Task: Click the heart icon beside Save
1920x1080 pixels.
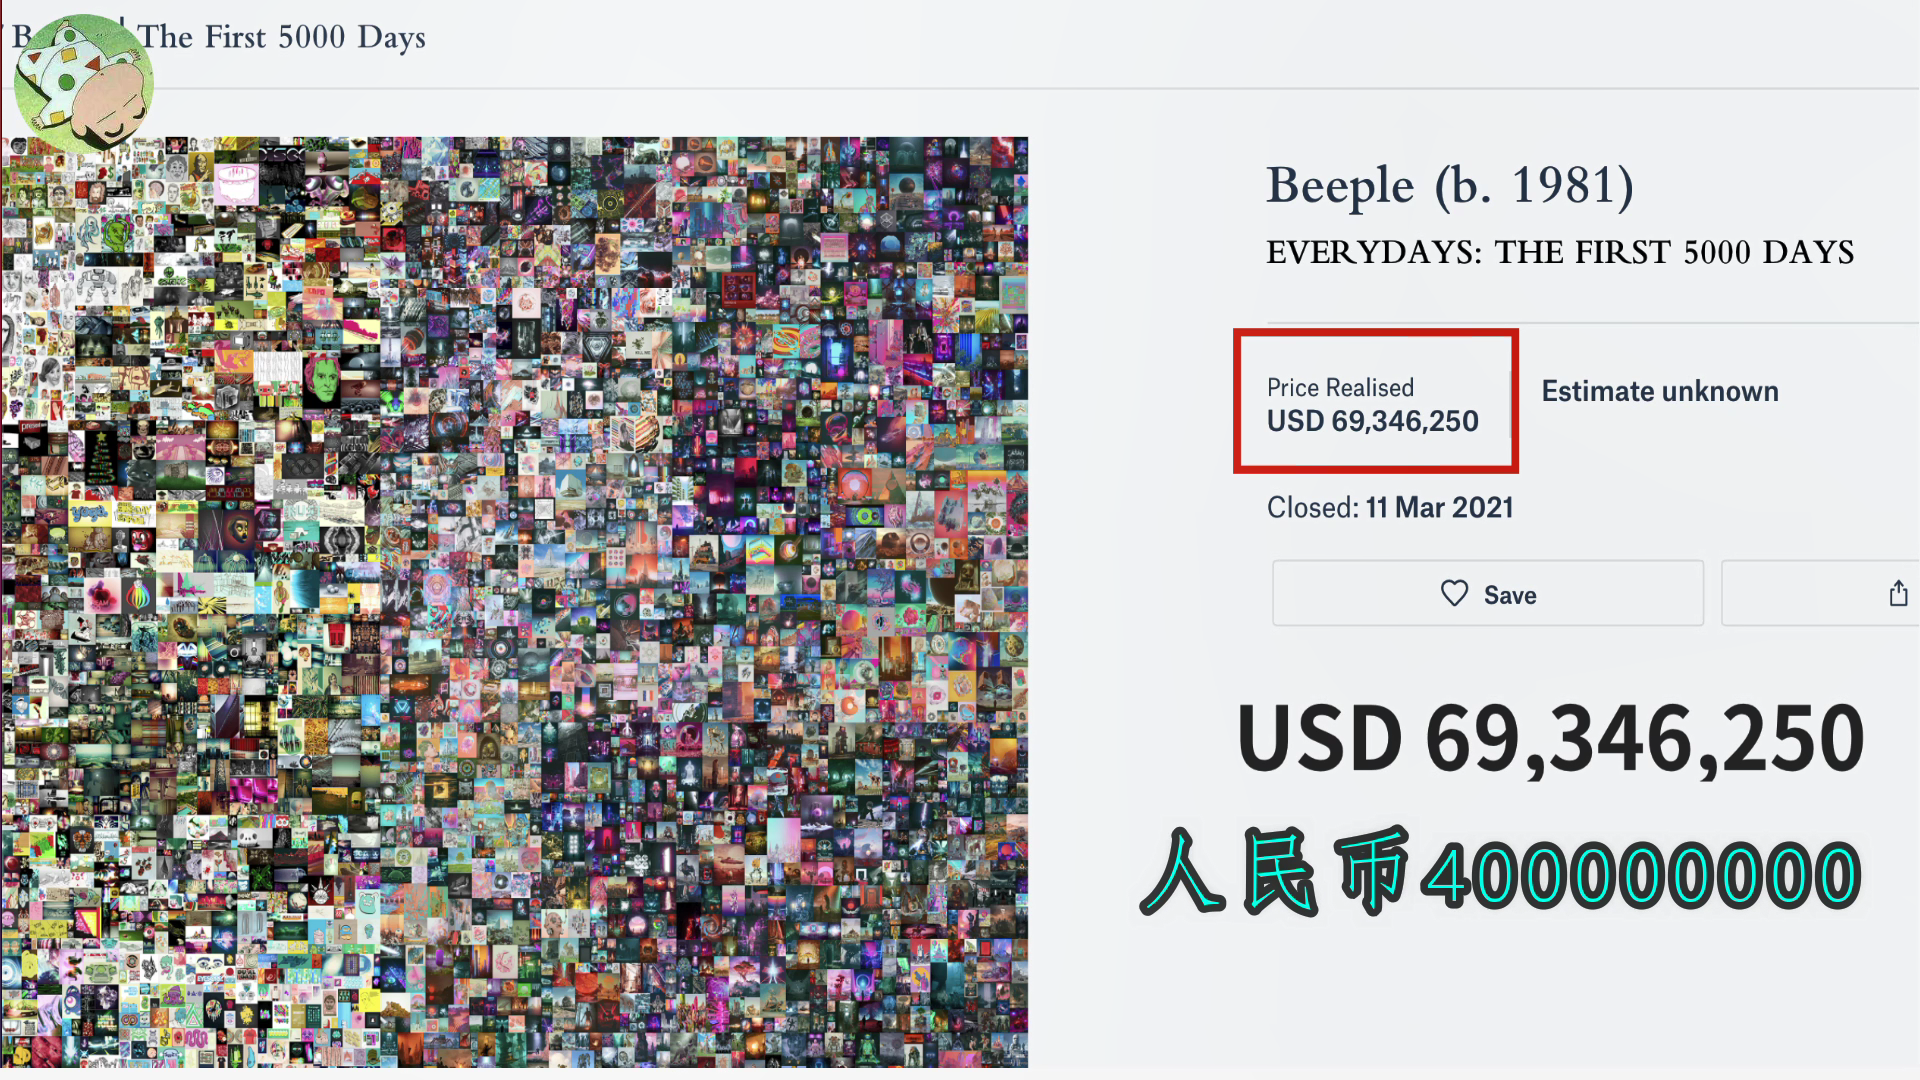Action: pyautogui.click(x=1454, y=594)
